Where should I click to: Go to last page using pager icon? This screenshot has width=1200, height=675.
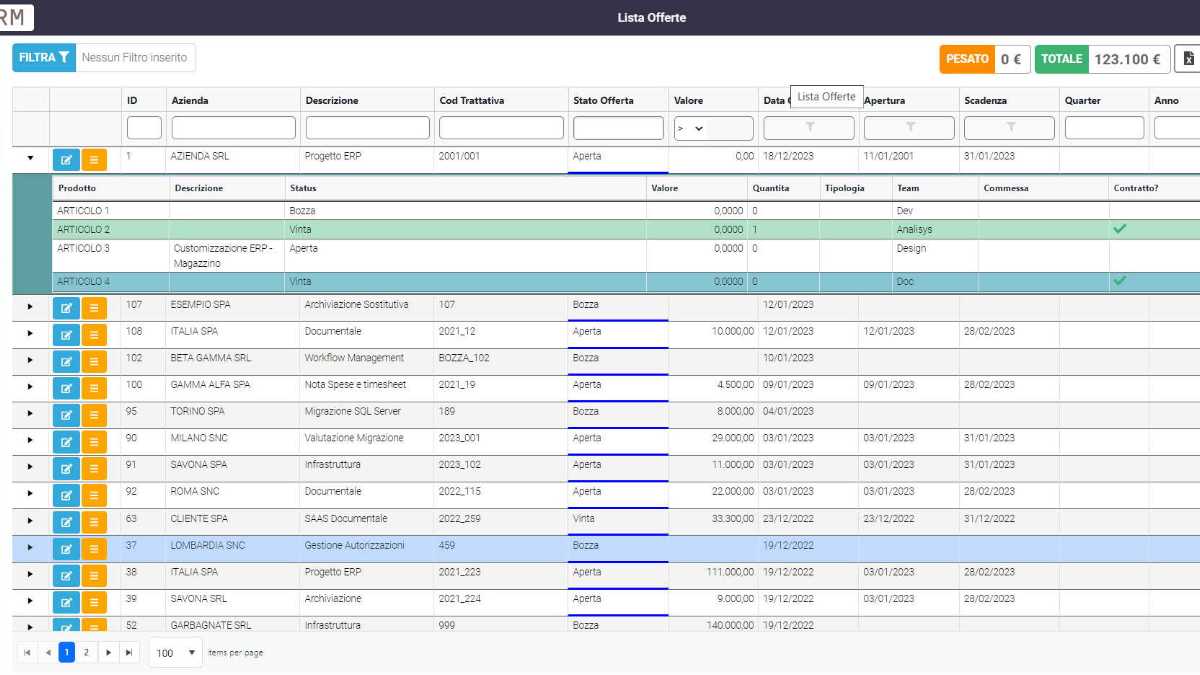[x=128, y=653]
